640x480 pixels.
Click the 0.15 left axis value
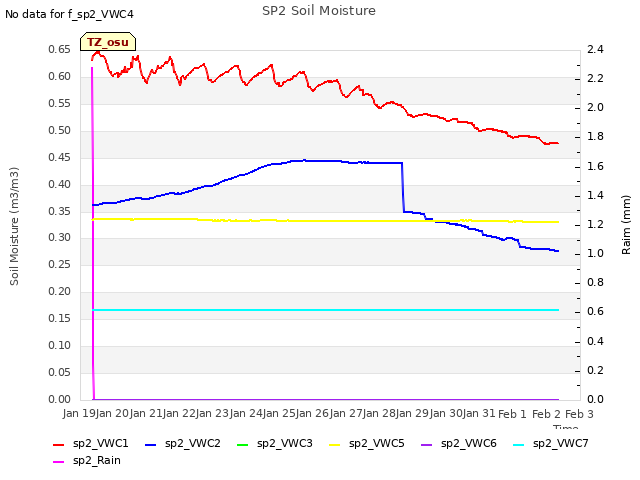60,318
